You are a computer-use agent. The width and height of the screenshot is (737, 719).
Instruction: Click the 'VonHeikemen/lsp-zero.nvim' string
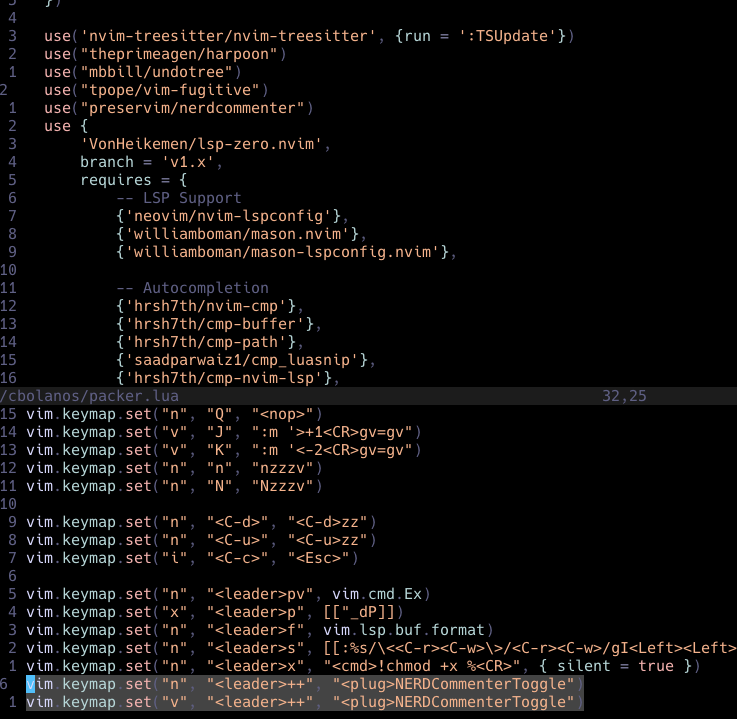click(201, 144)
